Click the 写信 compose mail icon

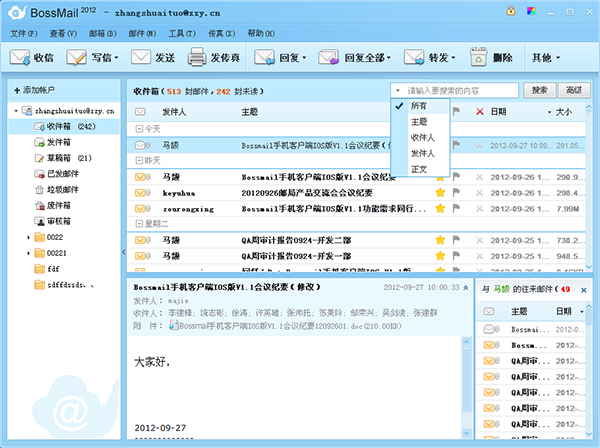click(x=76, y=58)
